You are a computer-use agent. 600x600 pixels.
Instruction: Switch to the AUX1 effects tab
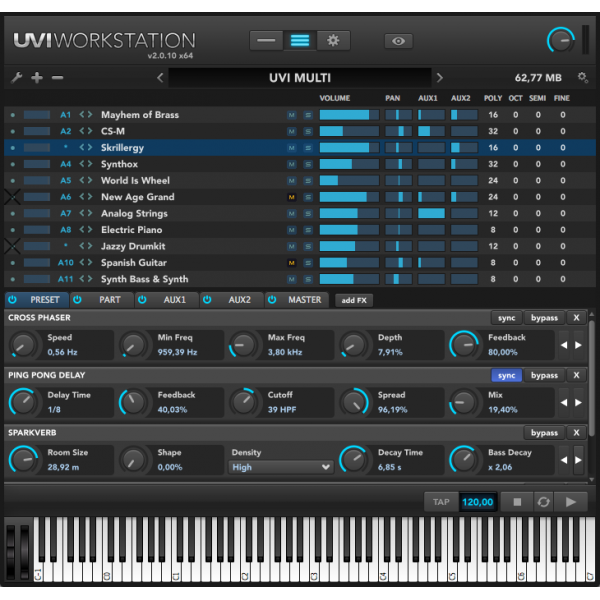click(167, 300)
